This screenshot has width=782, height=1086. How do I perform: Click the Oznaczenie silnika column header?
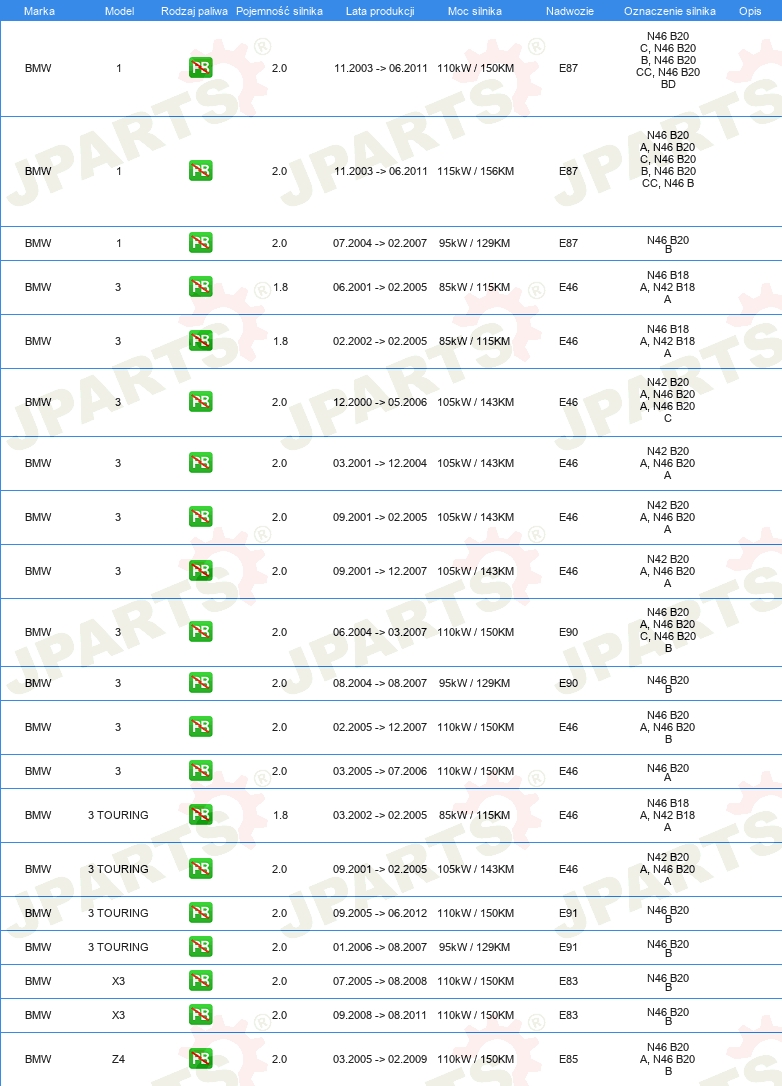pyautogui.click(x=670, y=11)
